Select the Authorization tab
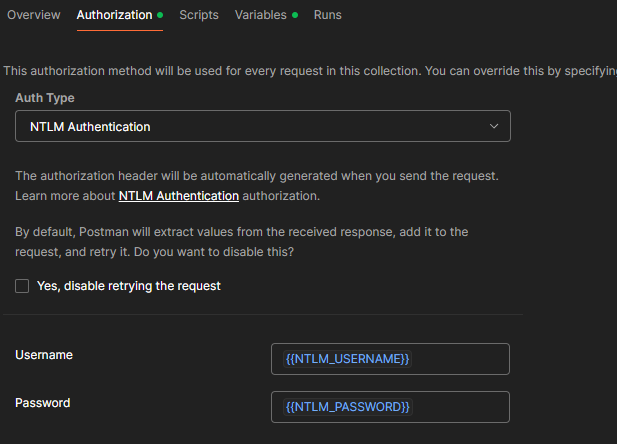 114,16
